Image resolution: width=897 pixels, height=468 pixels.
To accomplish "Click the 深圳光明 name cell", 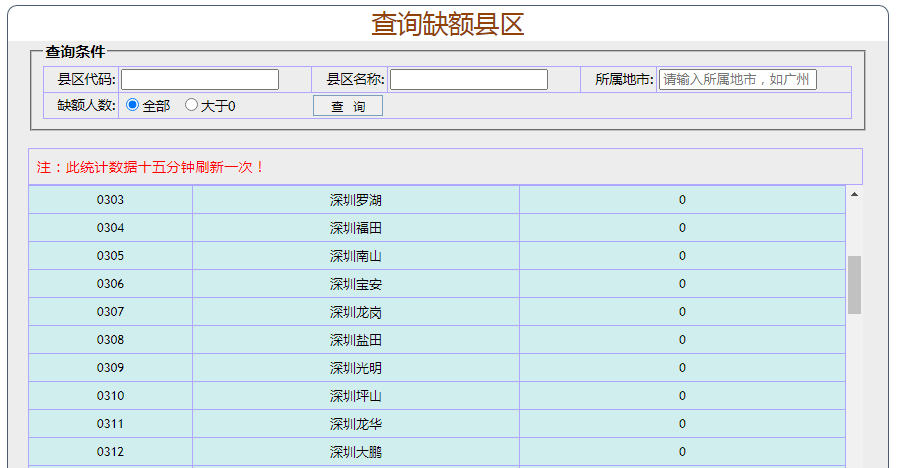I will 356,368.
